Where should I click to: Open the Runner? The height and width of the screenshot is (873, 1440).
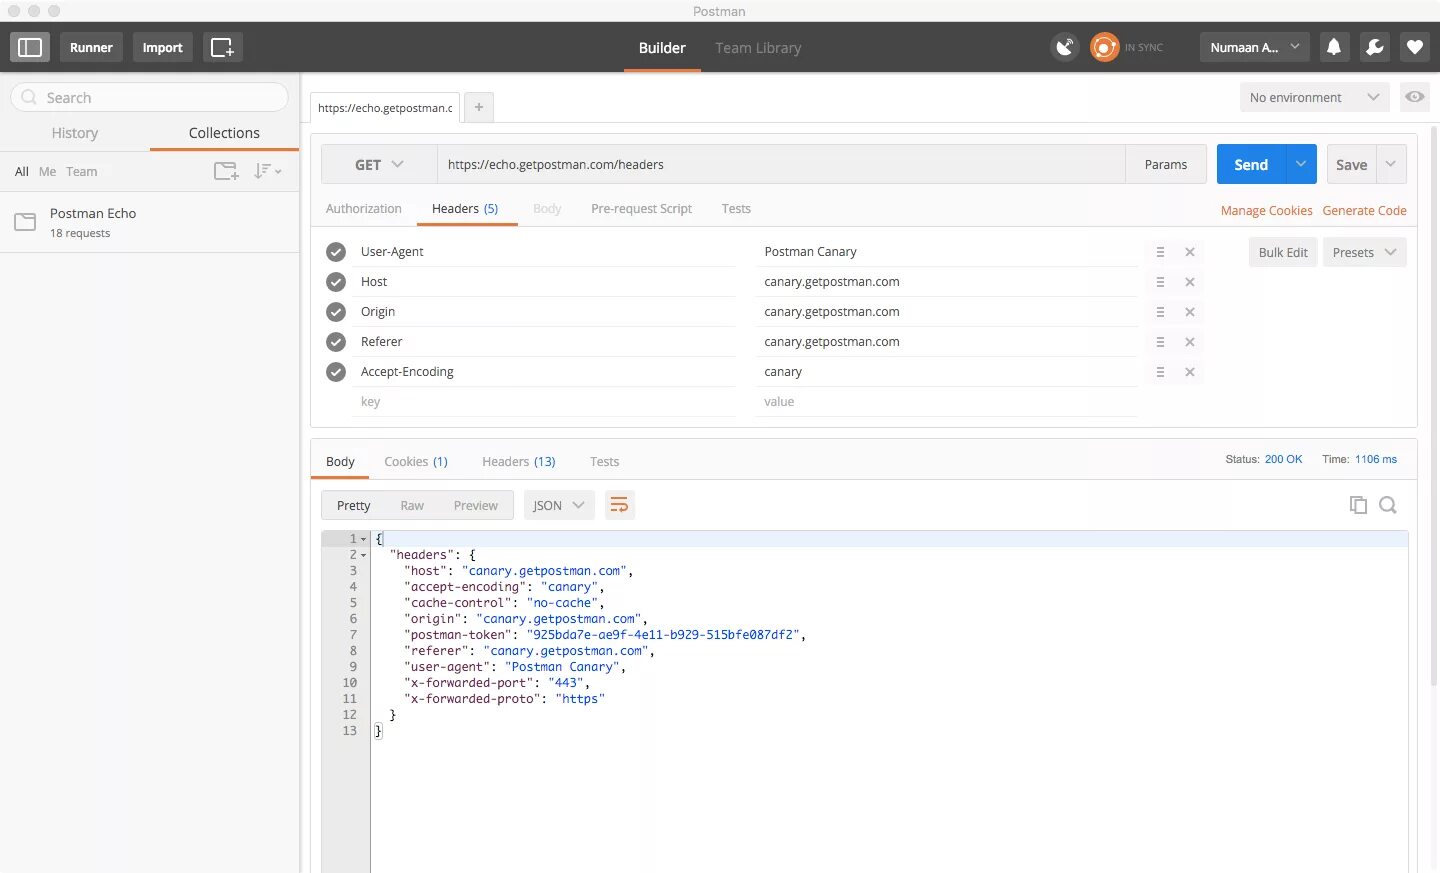click(x=91, y=47)
